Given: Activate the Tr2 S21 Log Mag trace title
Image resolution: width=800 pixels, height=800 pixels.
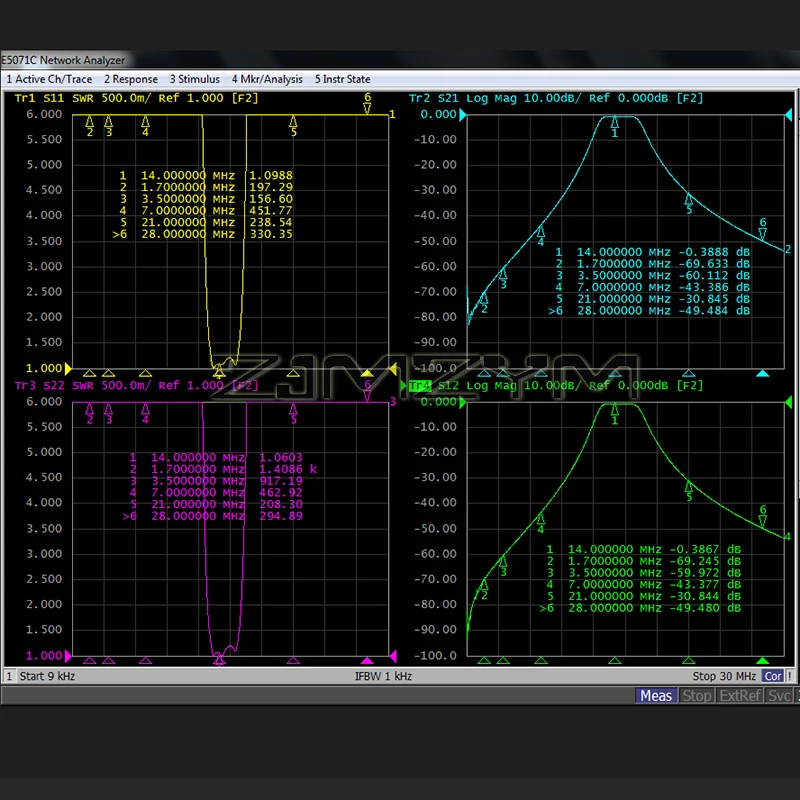Looking at the screenshot, I should (556, 98).
